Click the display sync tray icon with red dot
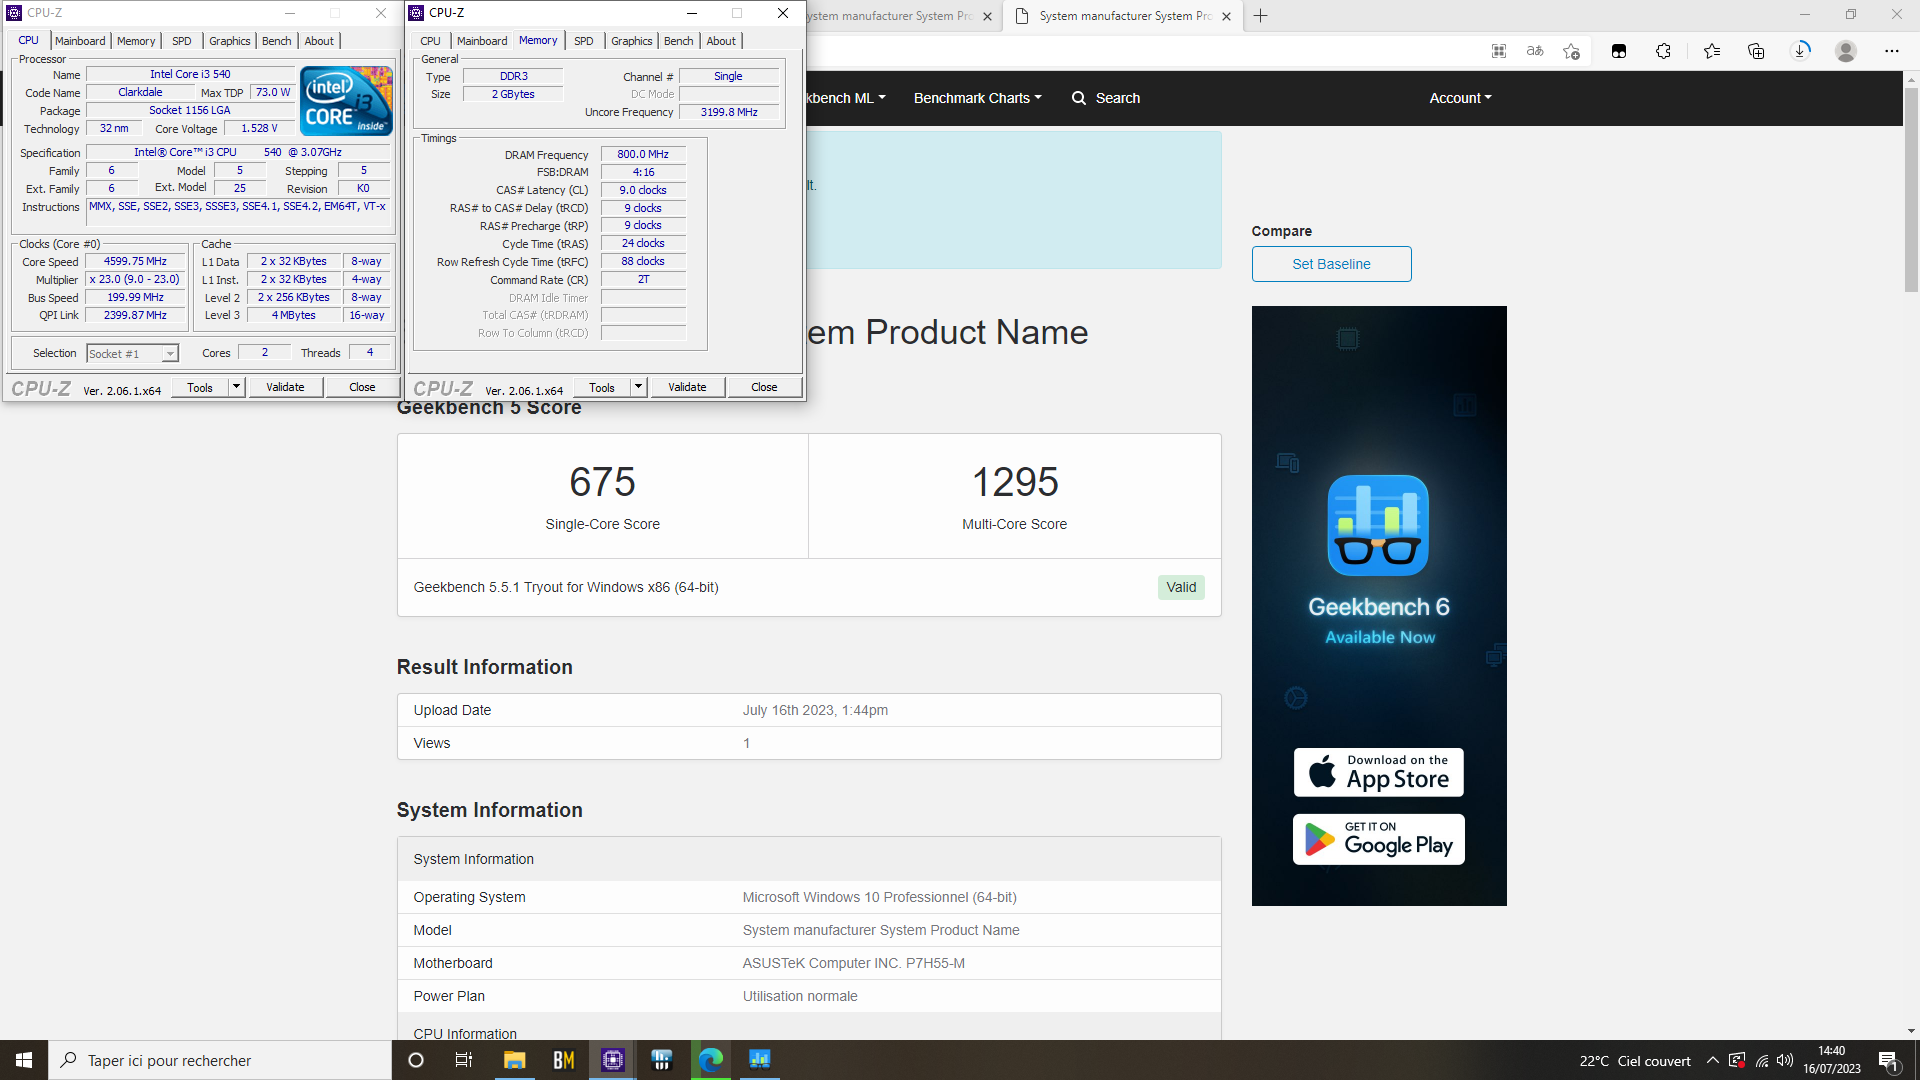 1737,1060
